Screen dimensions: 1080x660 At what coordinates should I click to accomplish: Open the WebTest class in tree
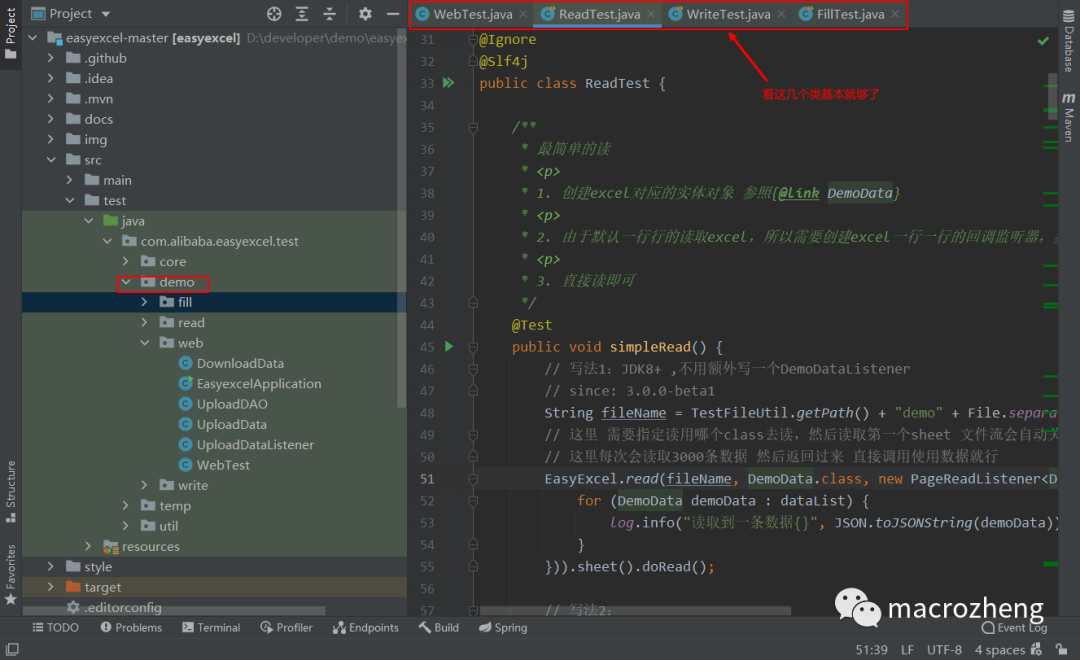click(223, 465)
